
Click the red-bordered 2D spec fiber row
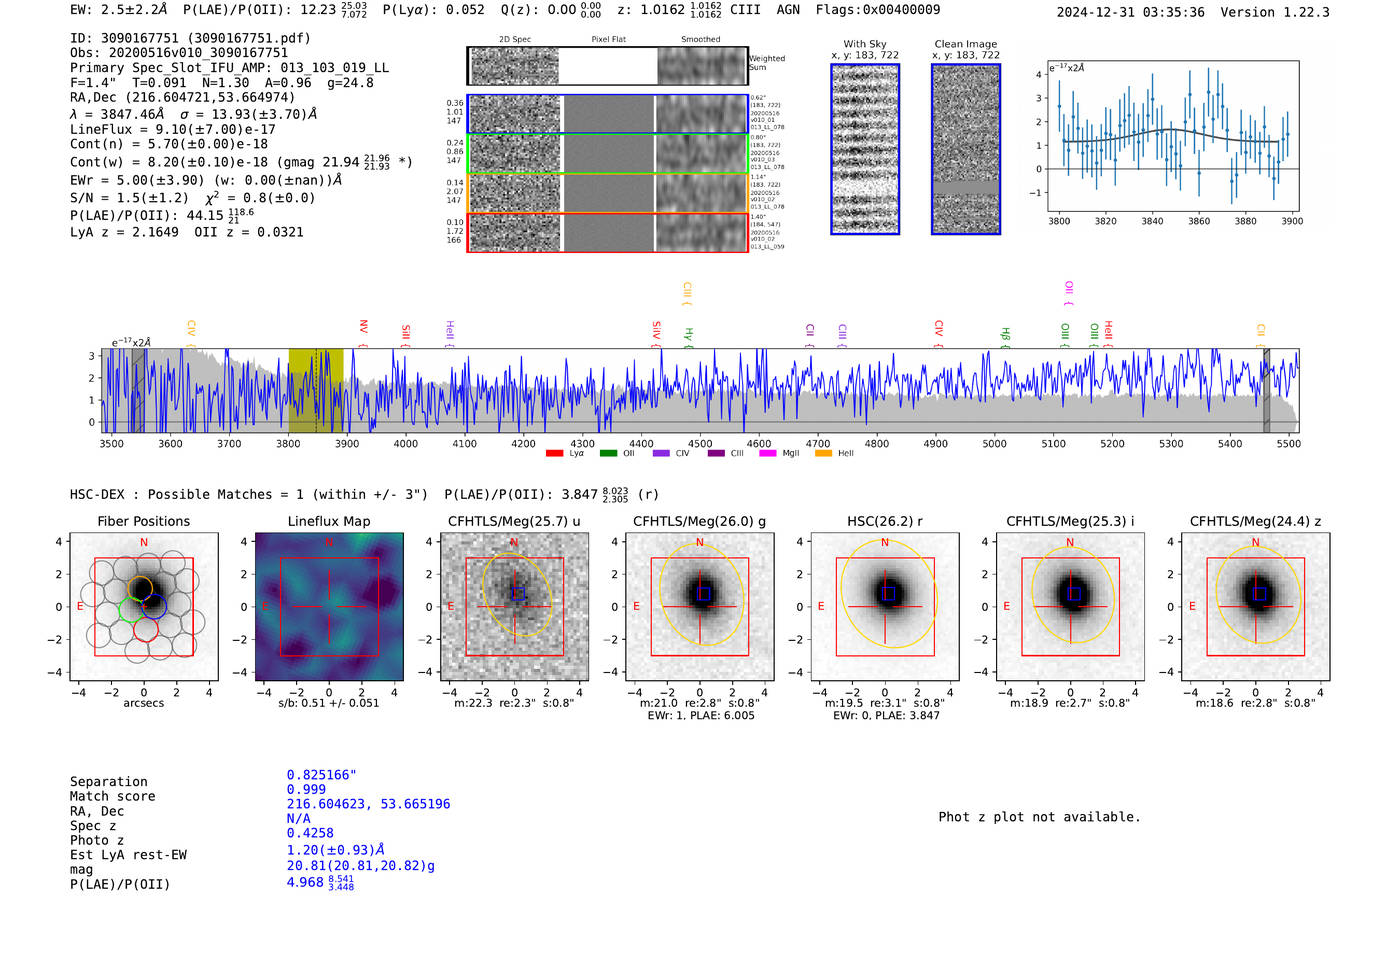point(608,233)
